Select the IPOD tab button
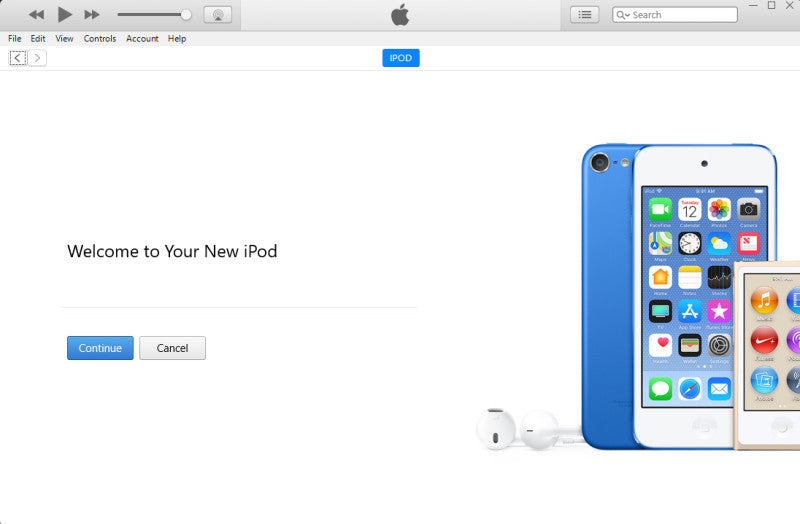This screenshot has width=800, height=524. click(x=401, y=58)
